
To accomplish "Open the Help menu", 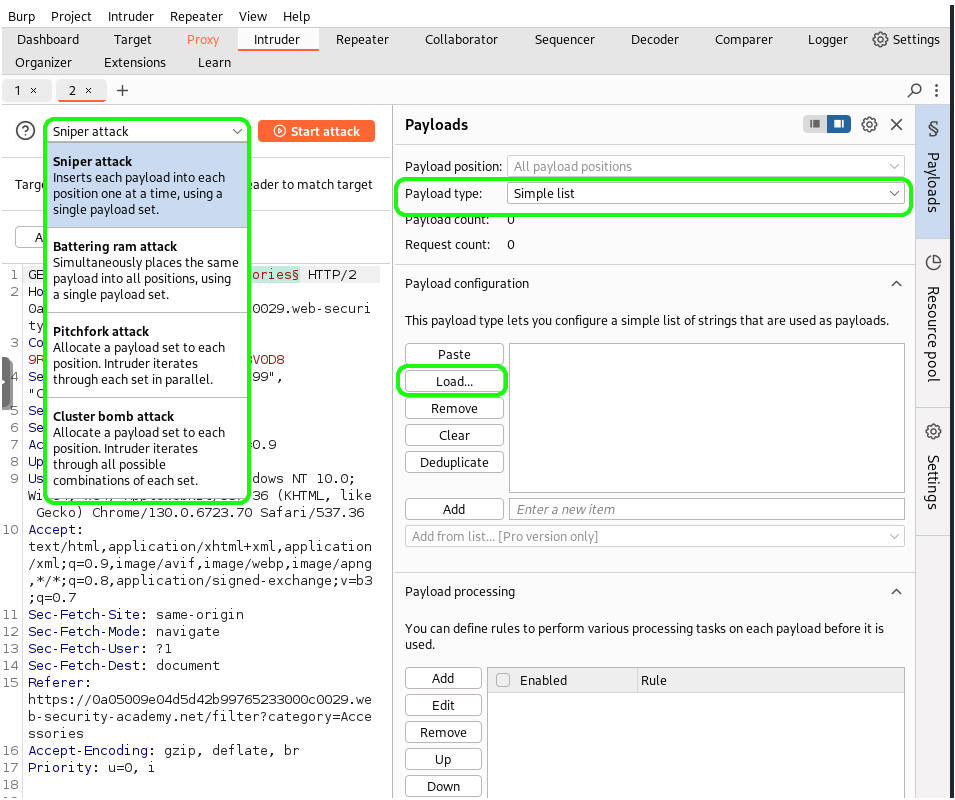I will click(297, 16).
